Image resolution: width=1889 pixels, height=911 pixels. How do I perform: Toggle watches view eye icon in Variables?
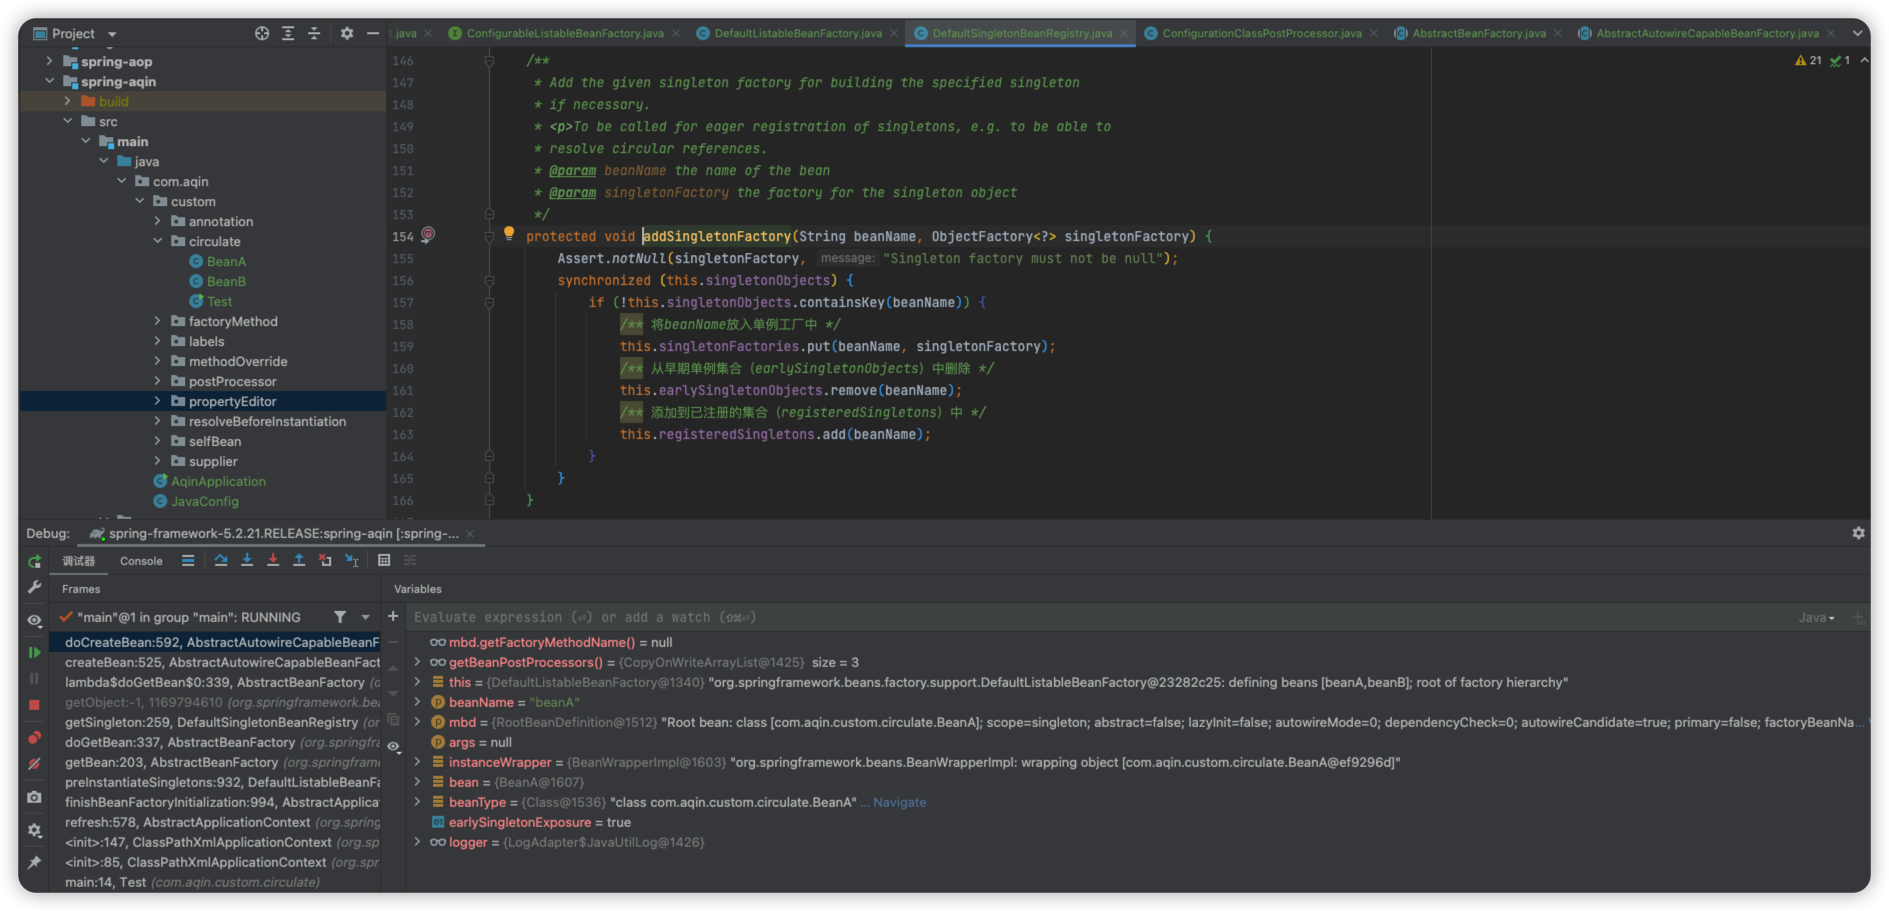coord(394,747)
